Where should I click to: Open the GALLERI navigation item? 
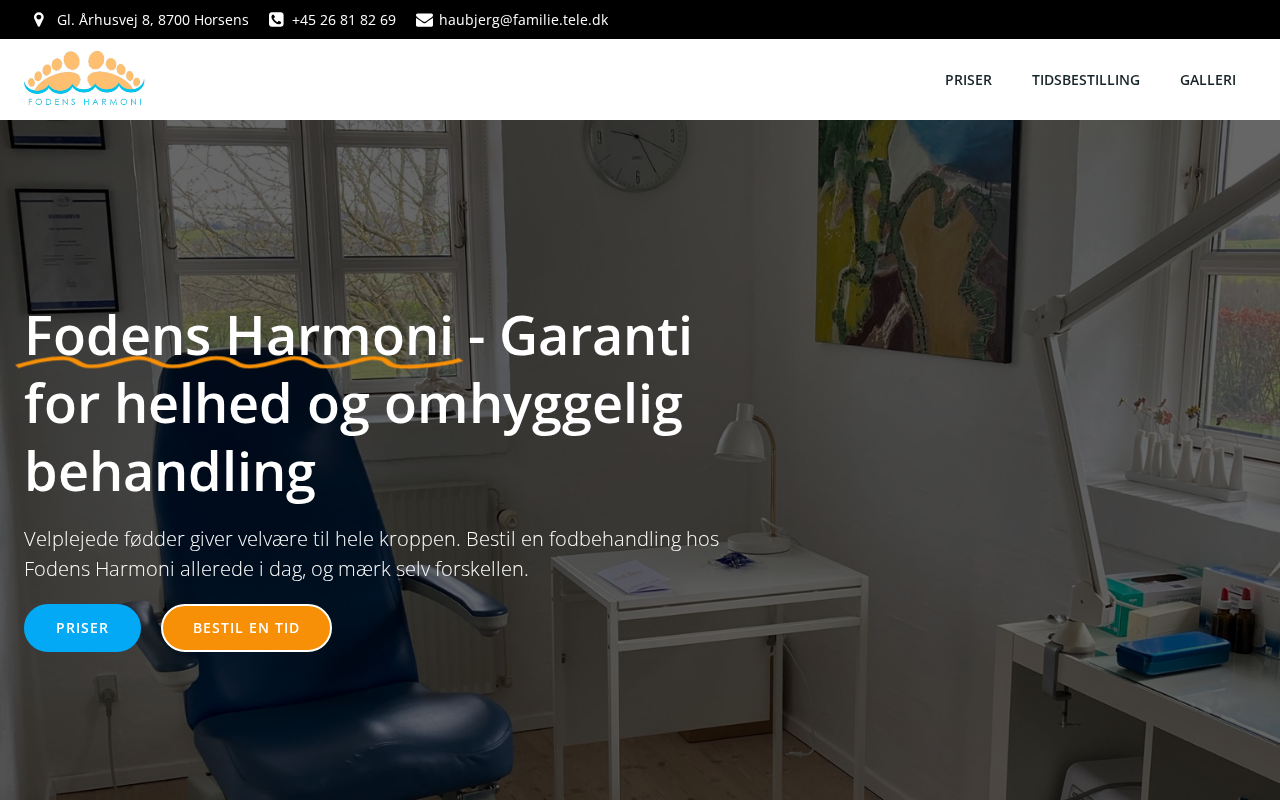(1208, 80)
